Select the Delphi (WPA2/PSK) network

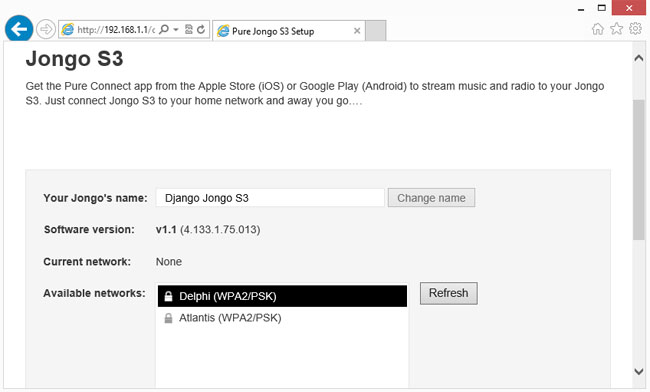point(282,296)
